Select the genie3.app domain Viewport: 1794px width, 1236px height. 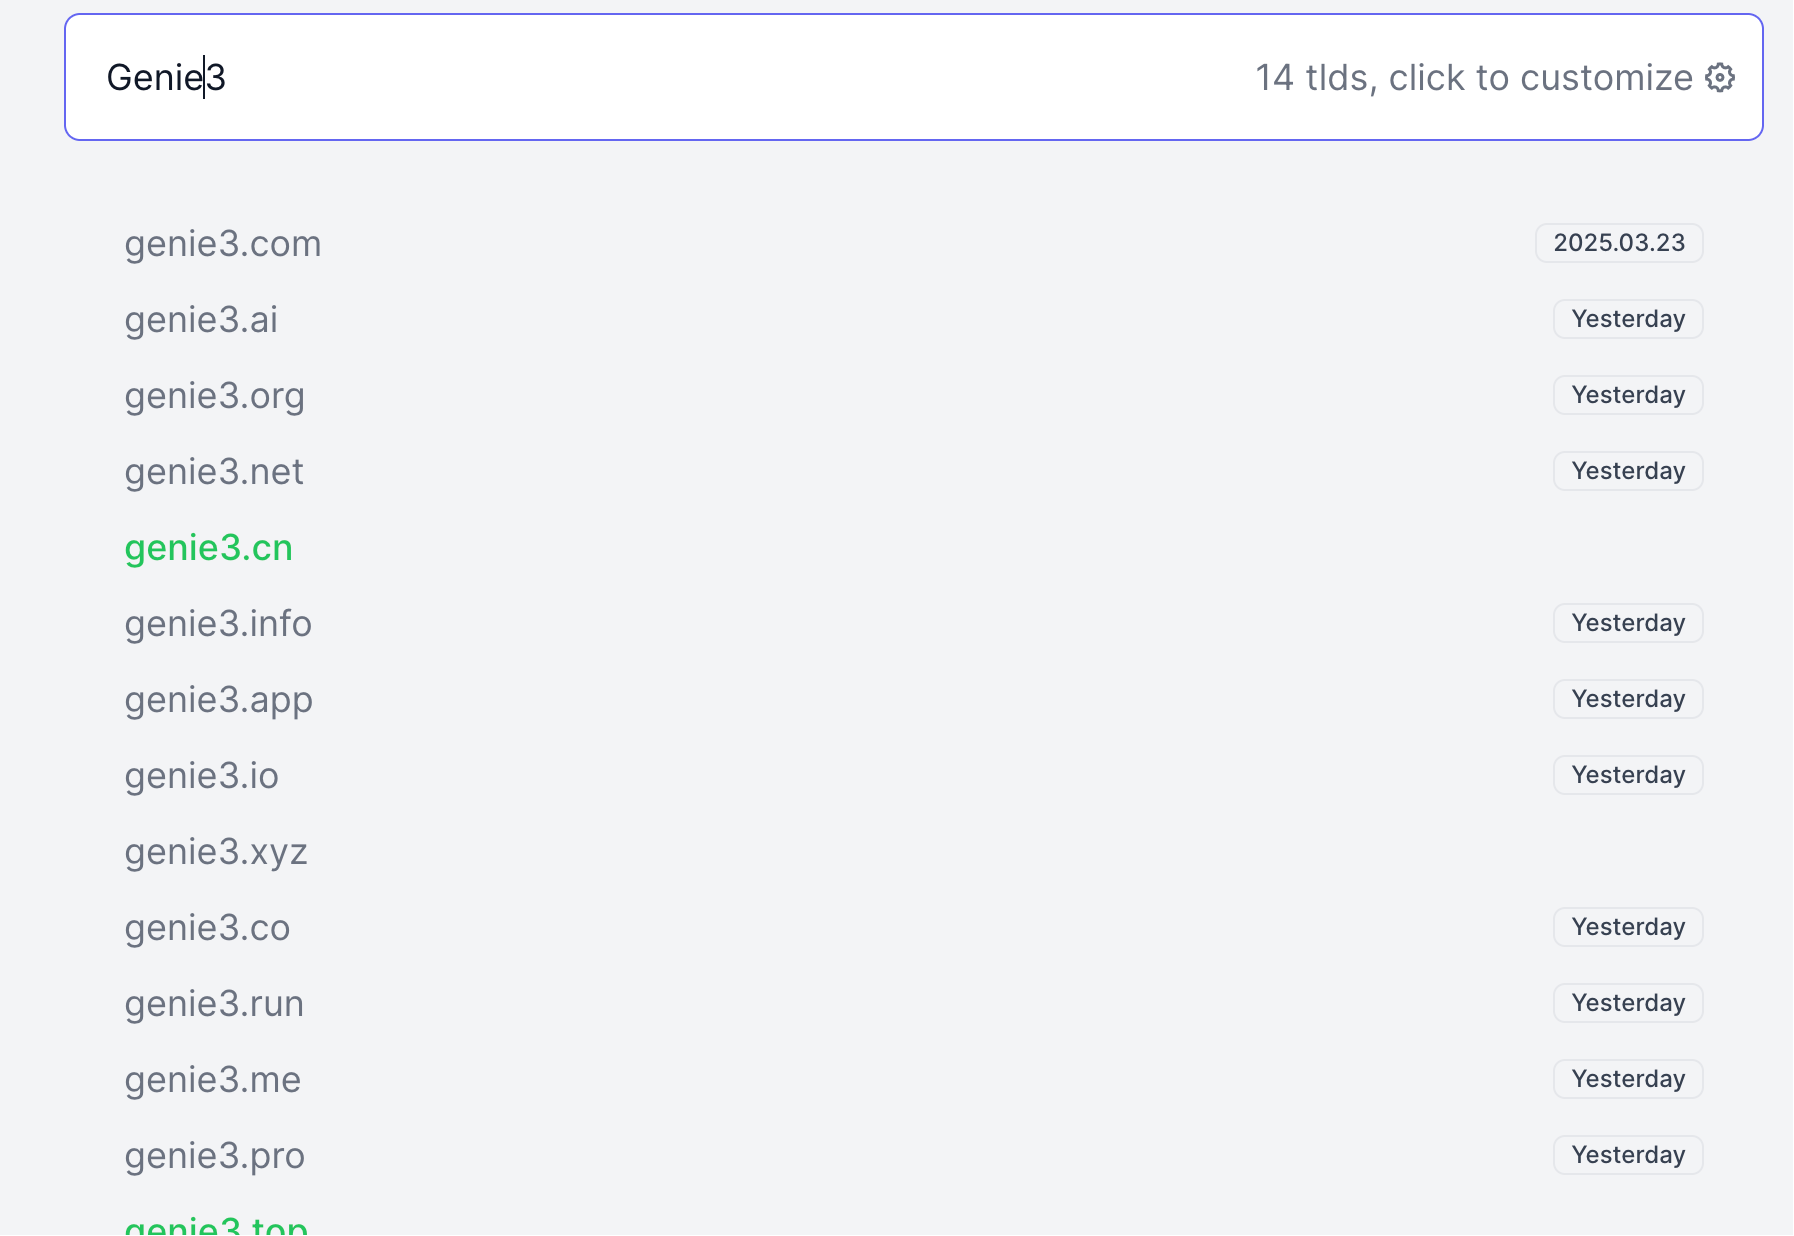click(x=218, y=700)
